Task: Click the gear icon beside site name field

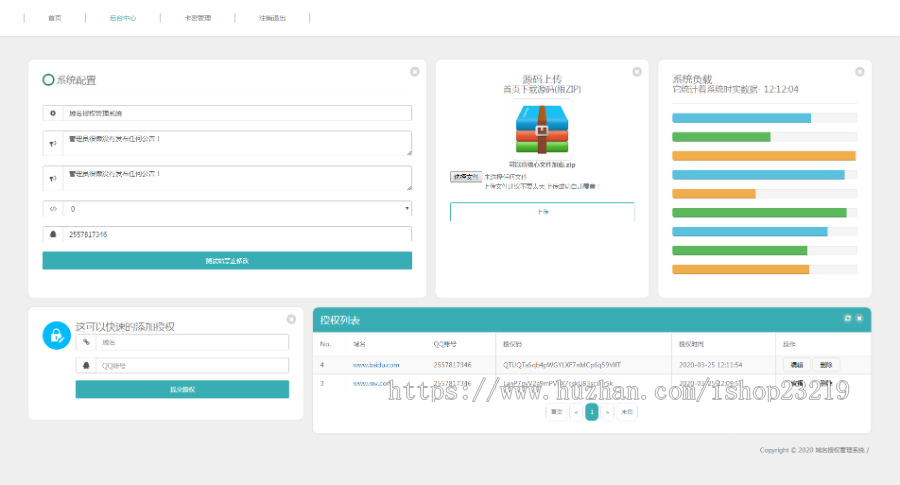Action: point(53,114)
